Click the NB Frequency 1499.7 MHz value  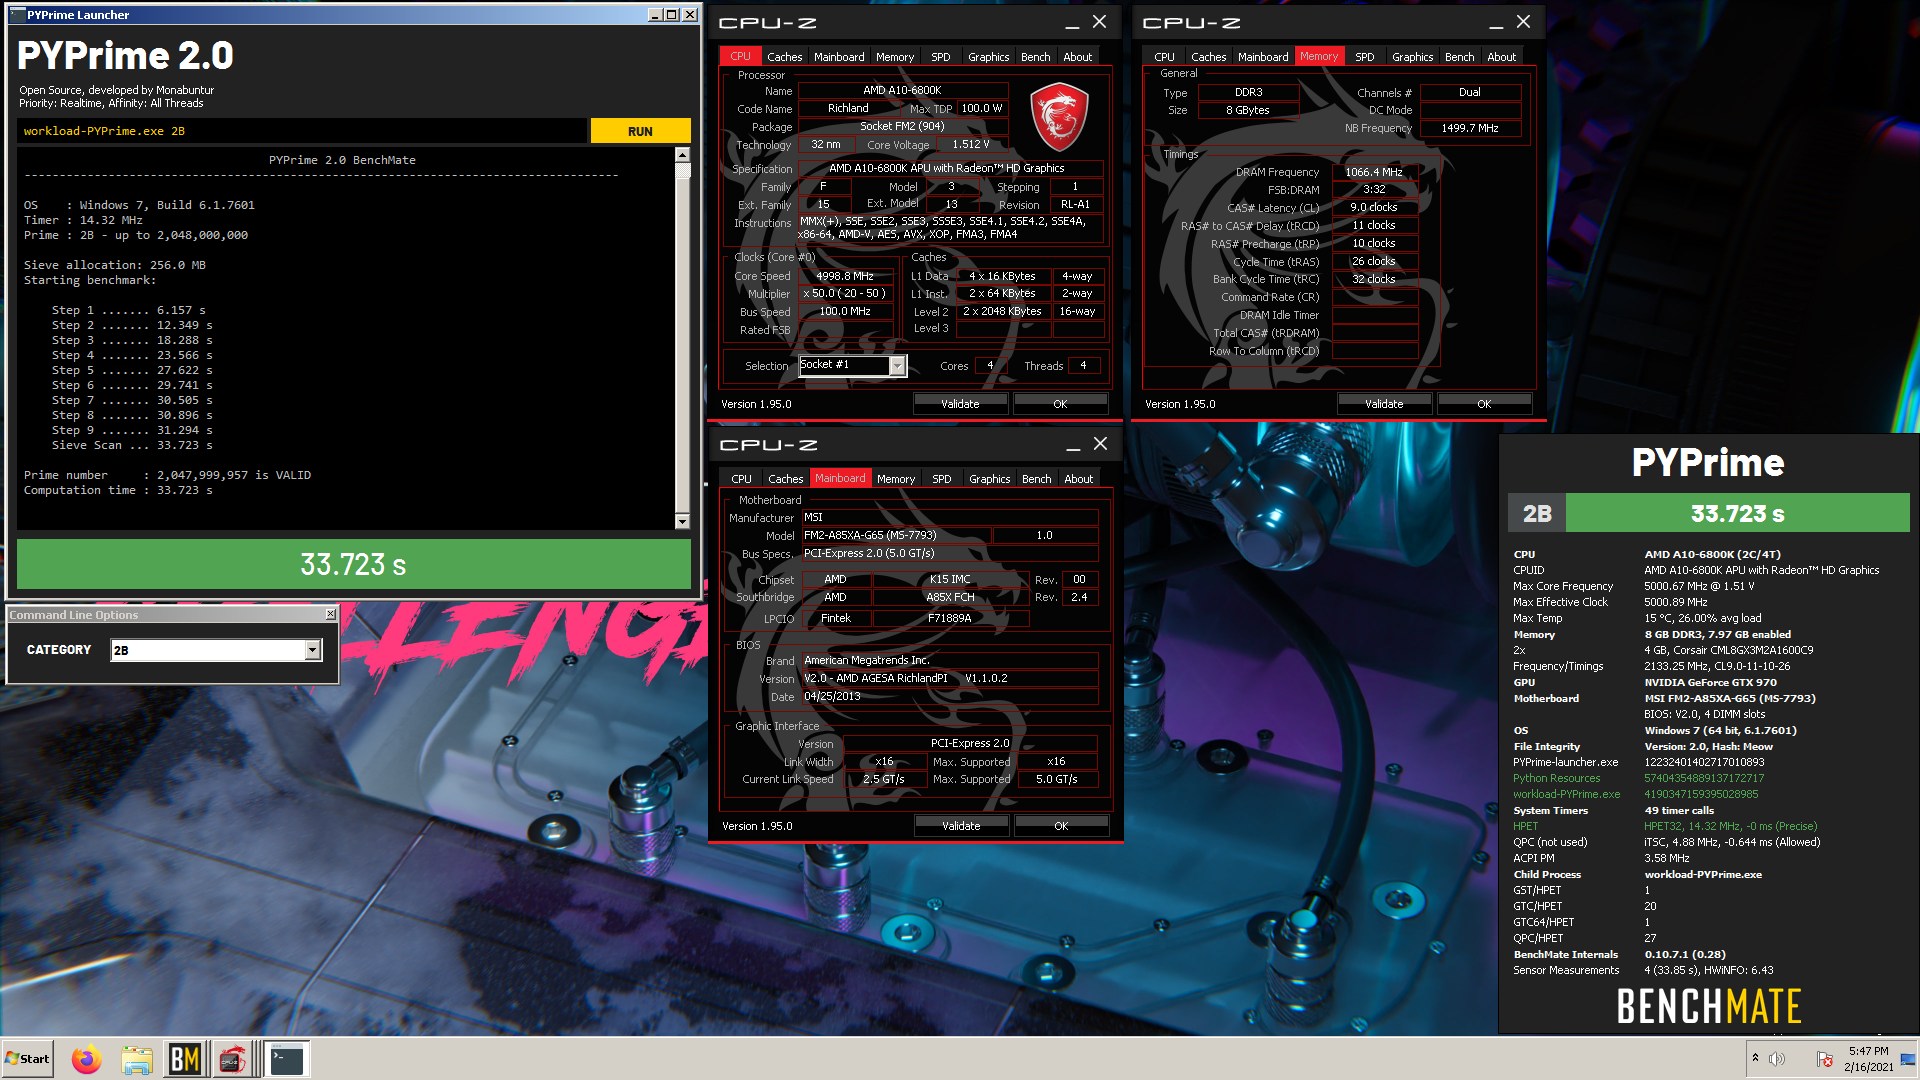1469,128
